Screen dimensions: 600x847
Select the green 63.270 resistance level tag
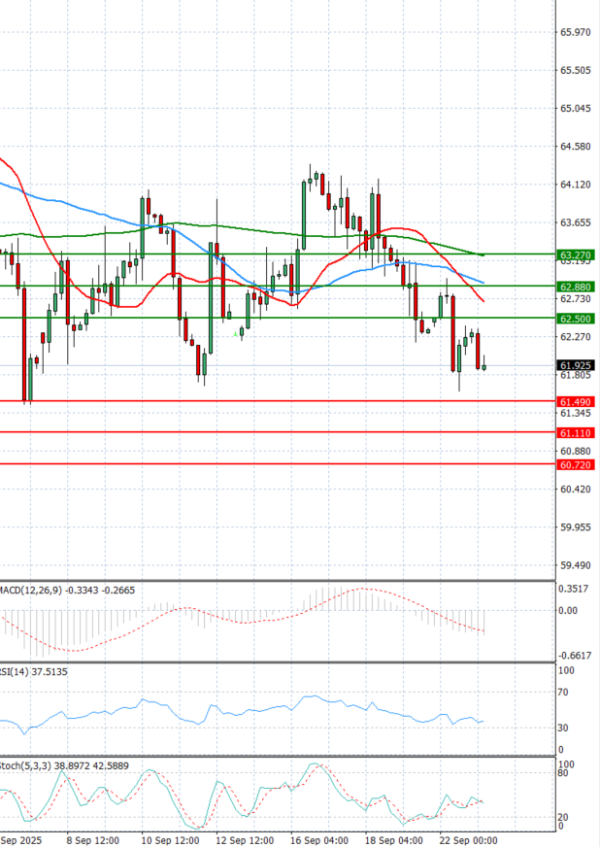[576, 255]
